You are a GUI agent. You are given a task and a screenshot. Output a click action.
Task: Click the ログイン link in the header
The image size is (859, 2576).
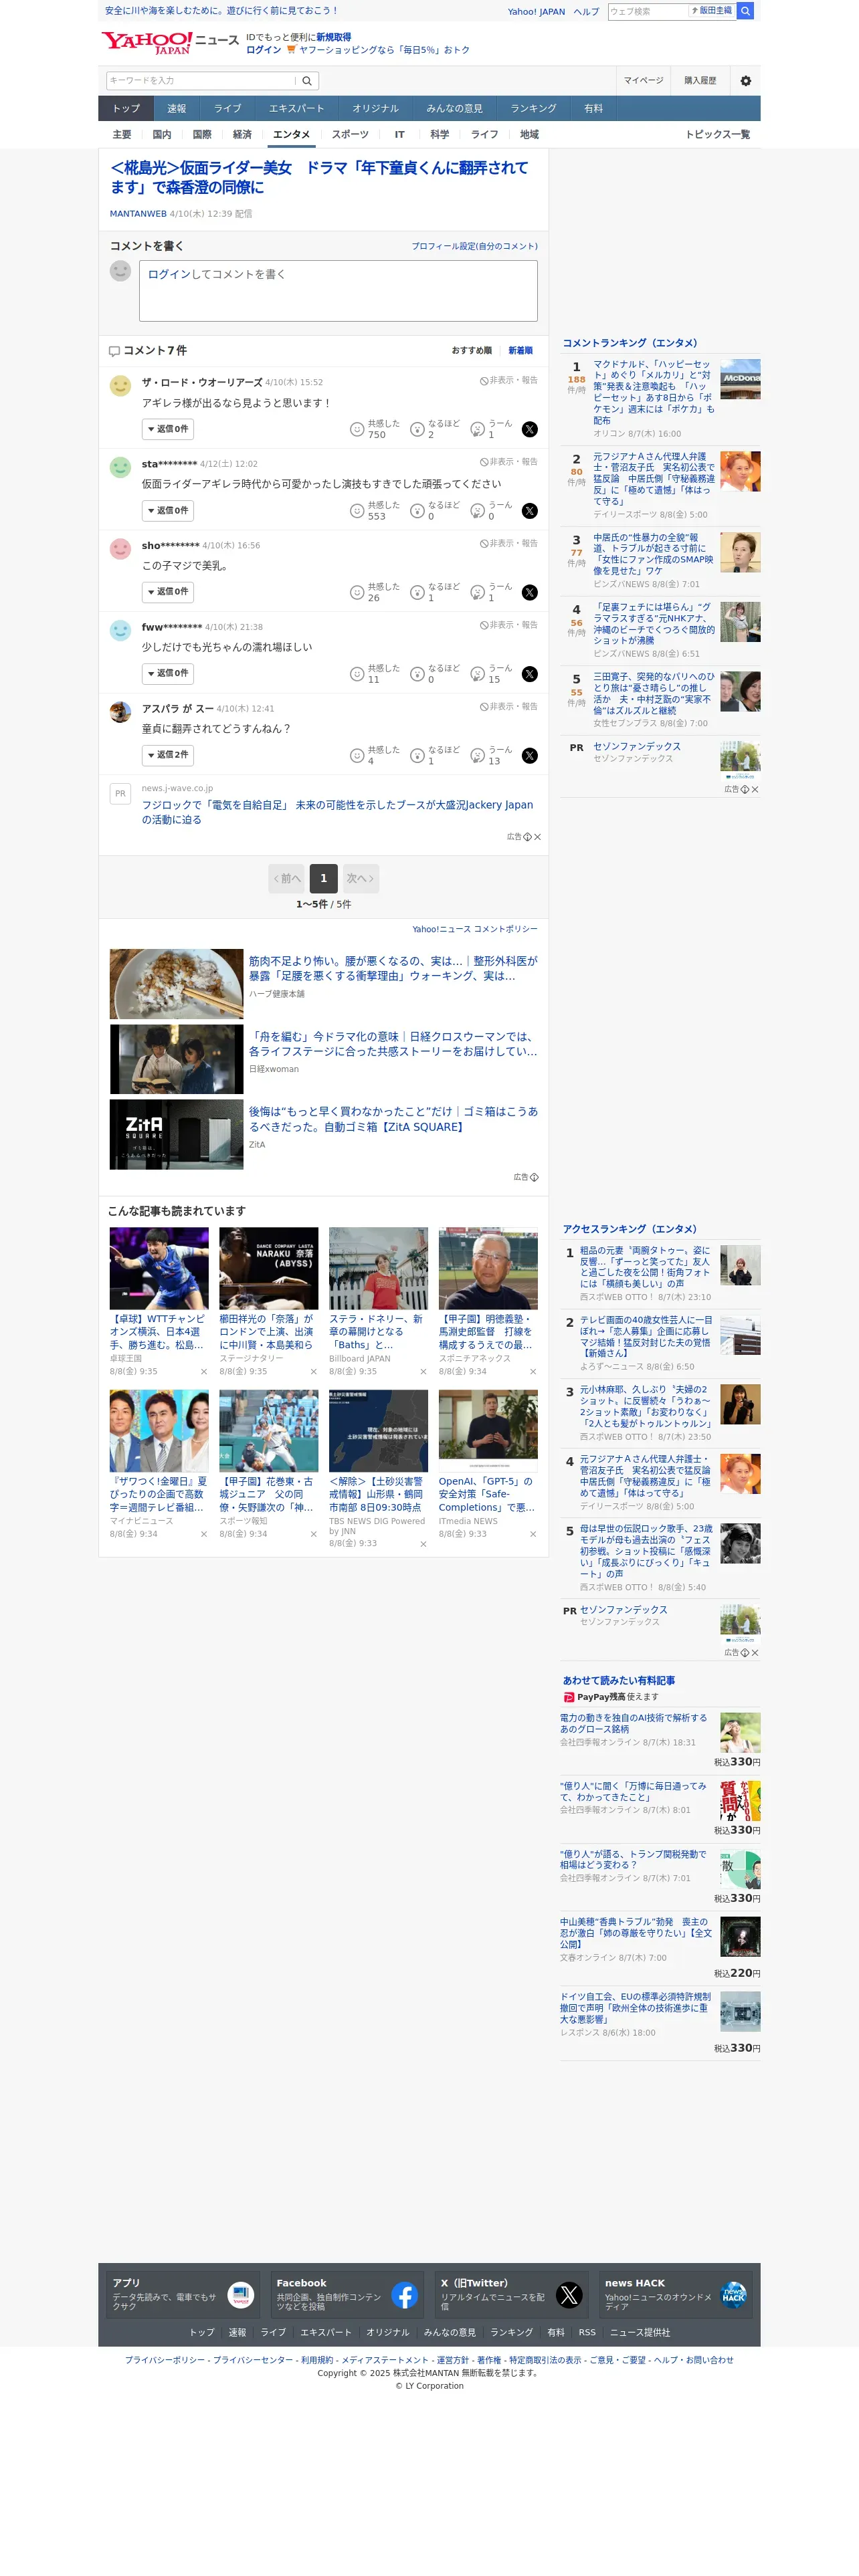[264, 50]
